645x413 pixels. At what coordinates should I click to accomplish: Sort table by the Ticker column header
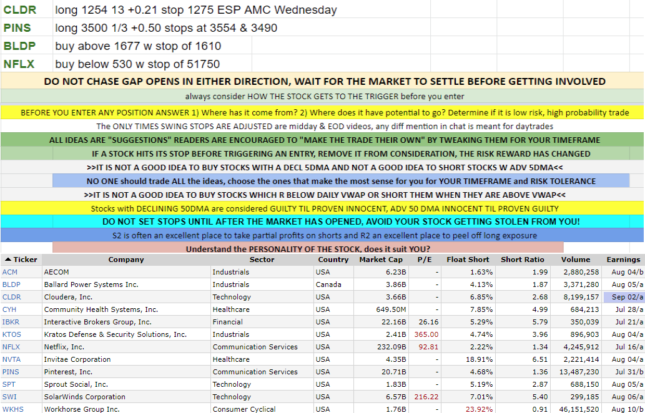[21, 260]
